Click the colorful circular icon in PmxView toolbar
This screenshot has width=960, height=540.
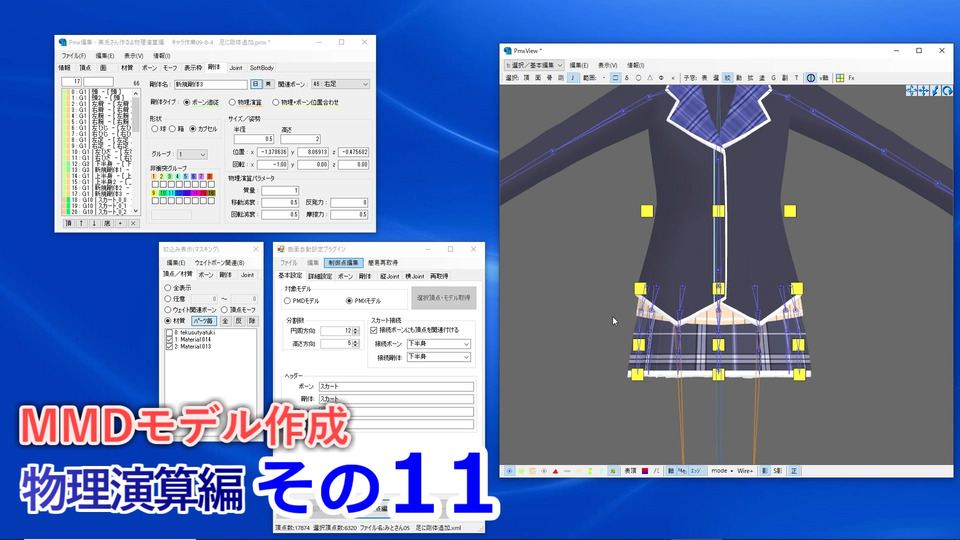tap(811, 78)
